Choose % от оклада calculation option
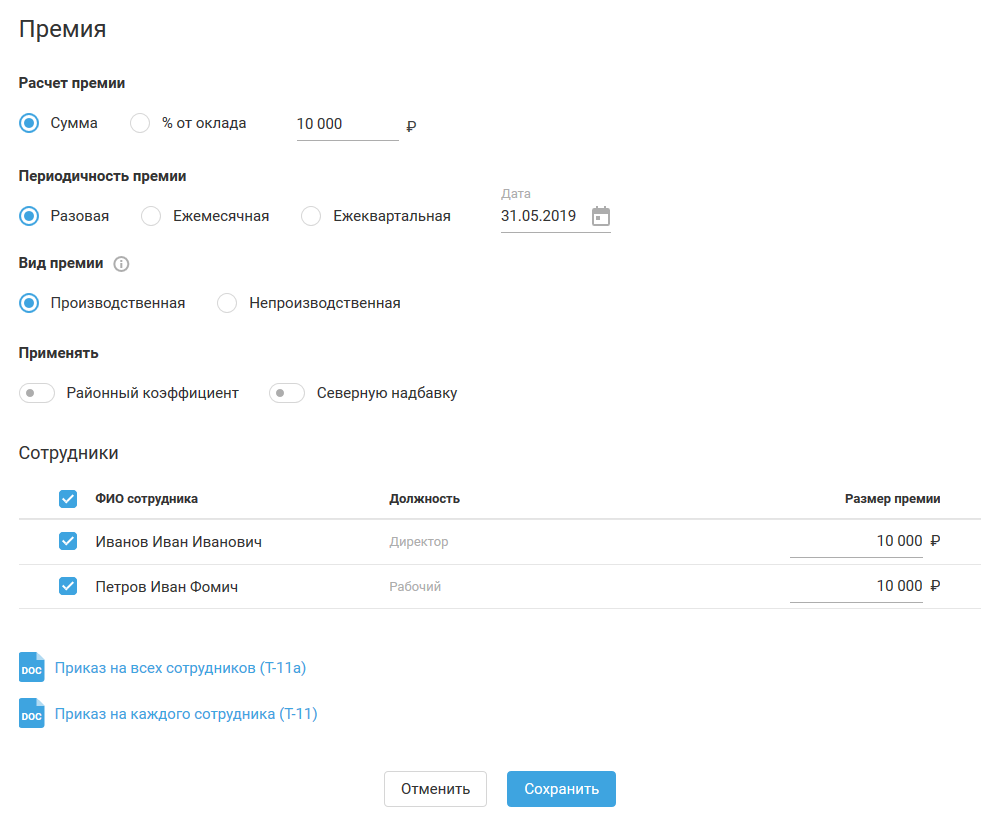Screen dimensions: 997x830 (140, 123)
